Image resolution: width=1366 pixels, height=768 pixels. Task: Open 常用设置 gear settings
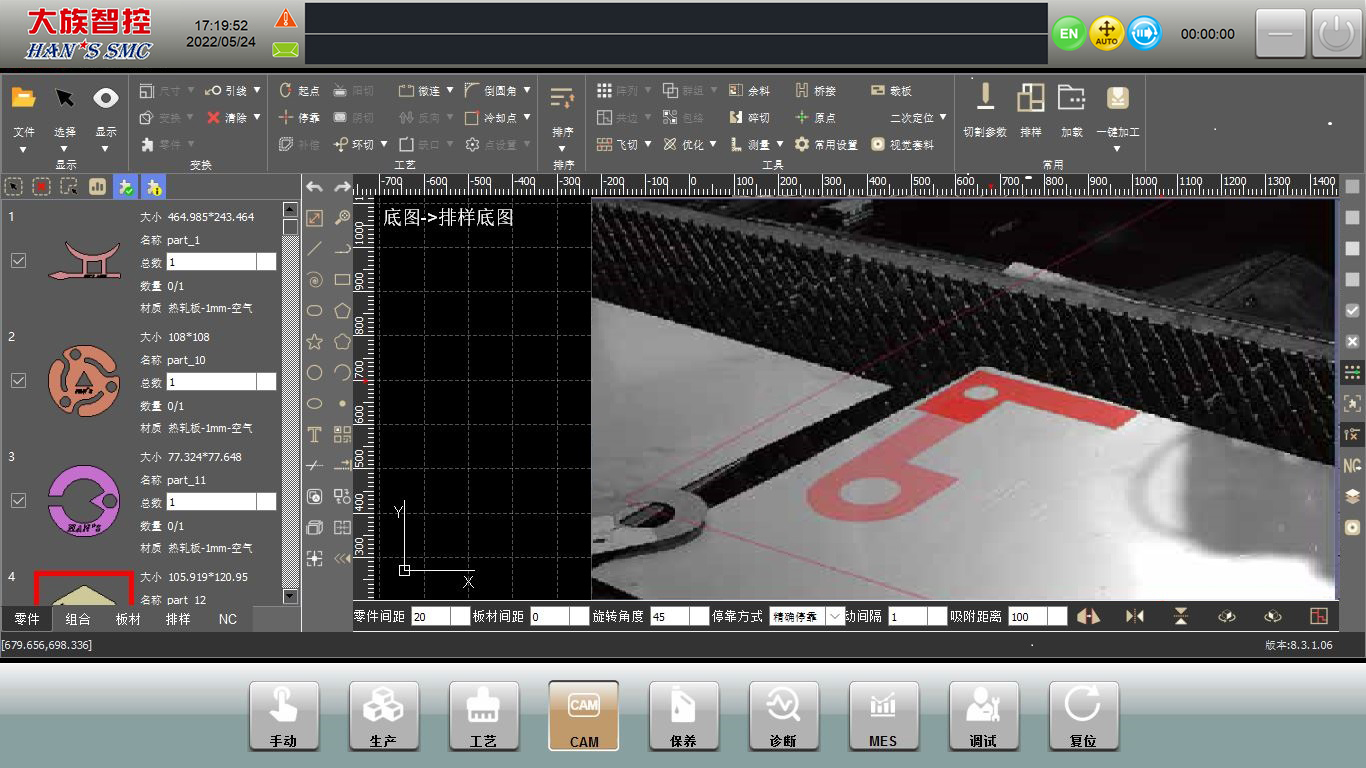click(826, 145)
